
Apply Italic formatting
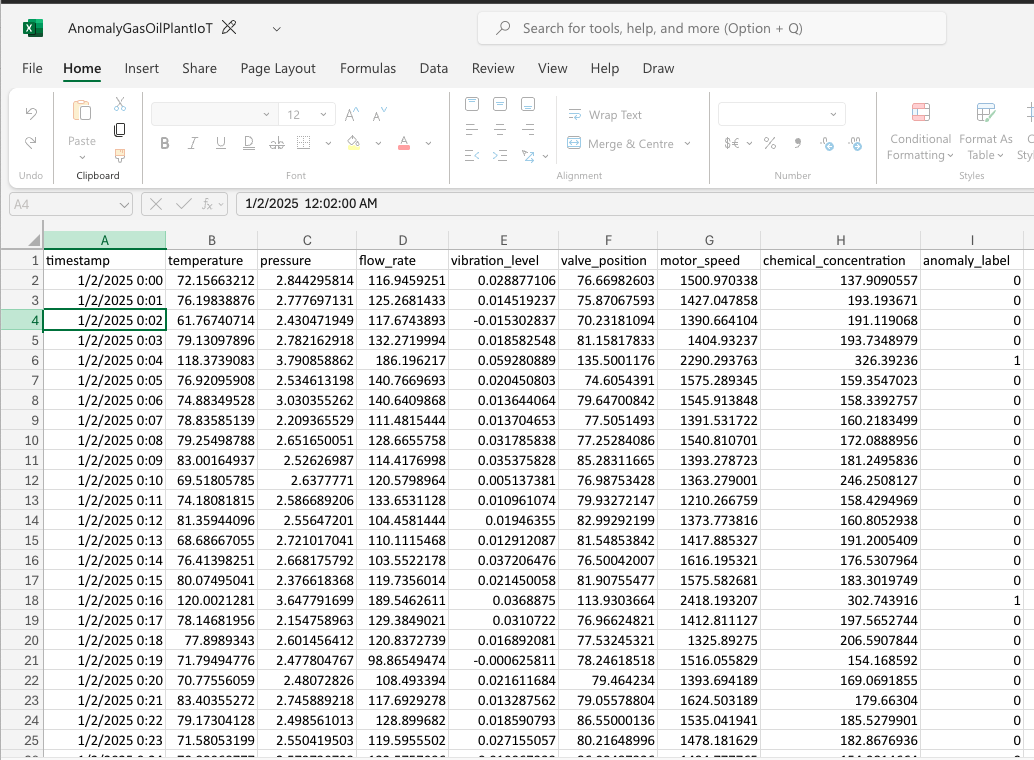click(x=192, y=143)
